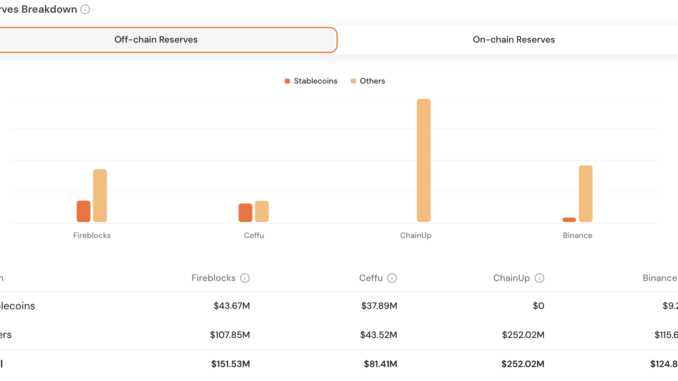Switch to the On-chain Reserves tab

click(513, 40)
